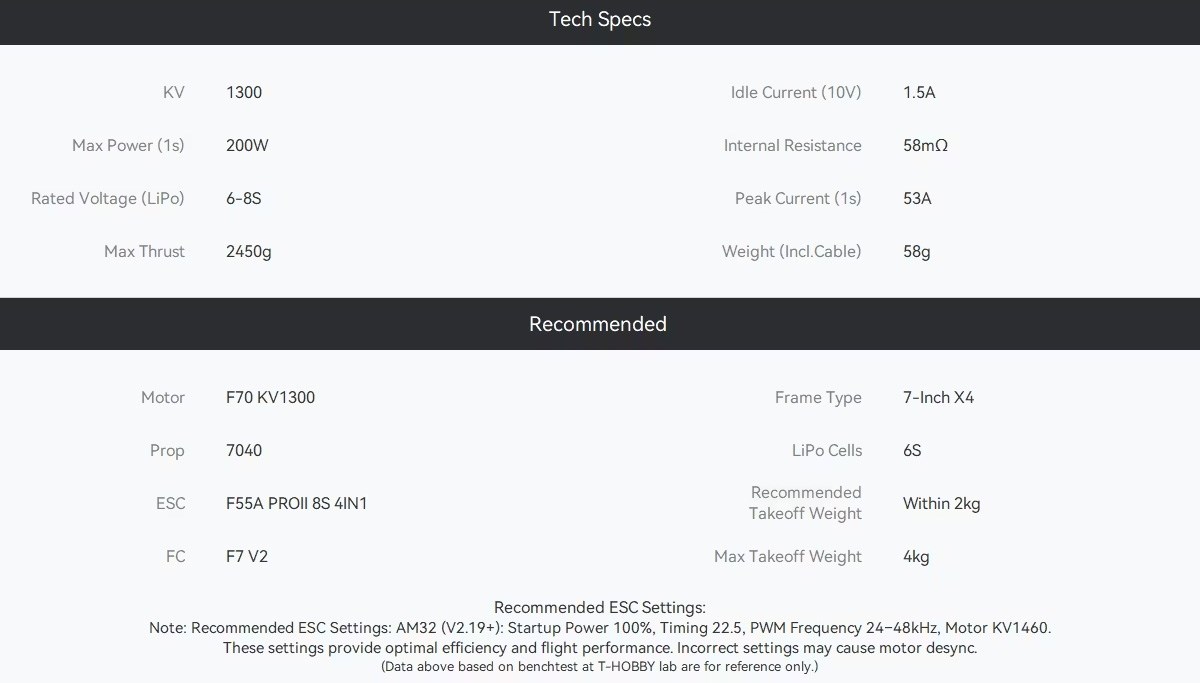Click the 7-Inch X4 frame type value
The width and height of the screenshot is (1200, 683).
pyautogui.click(x=938, y=397)
